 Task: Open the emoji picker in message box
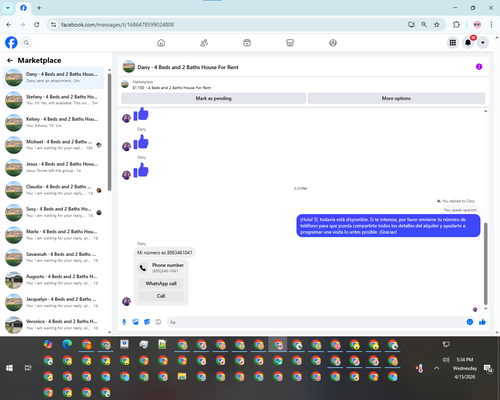pyautogui.click(x=470, y=322)
